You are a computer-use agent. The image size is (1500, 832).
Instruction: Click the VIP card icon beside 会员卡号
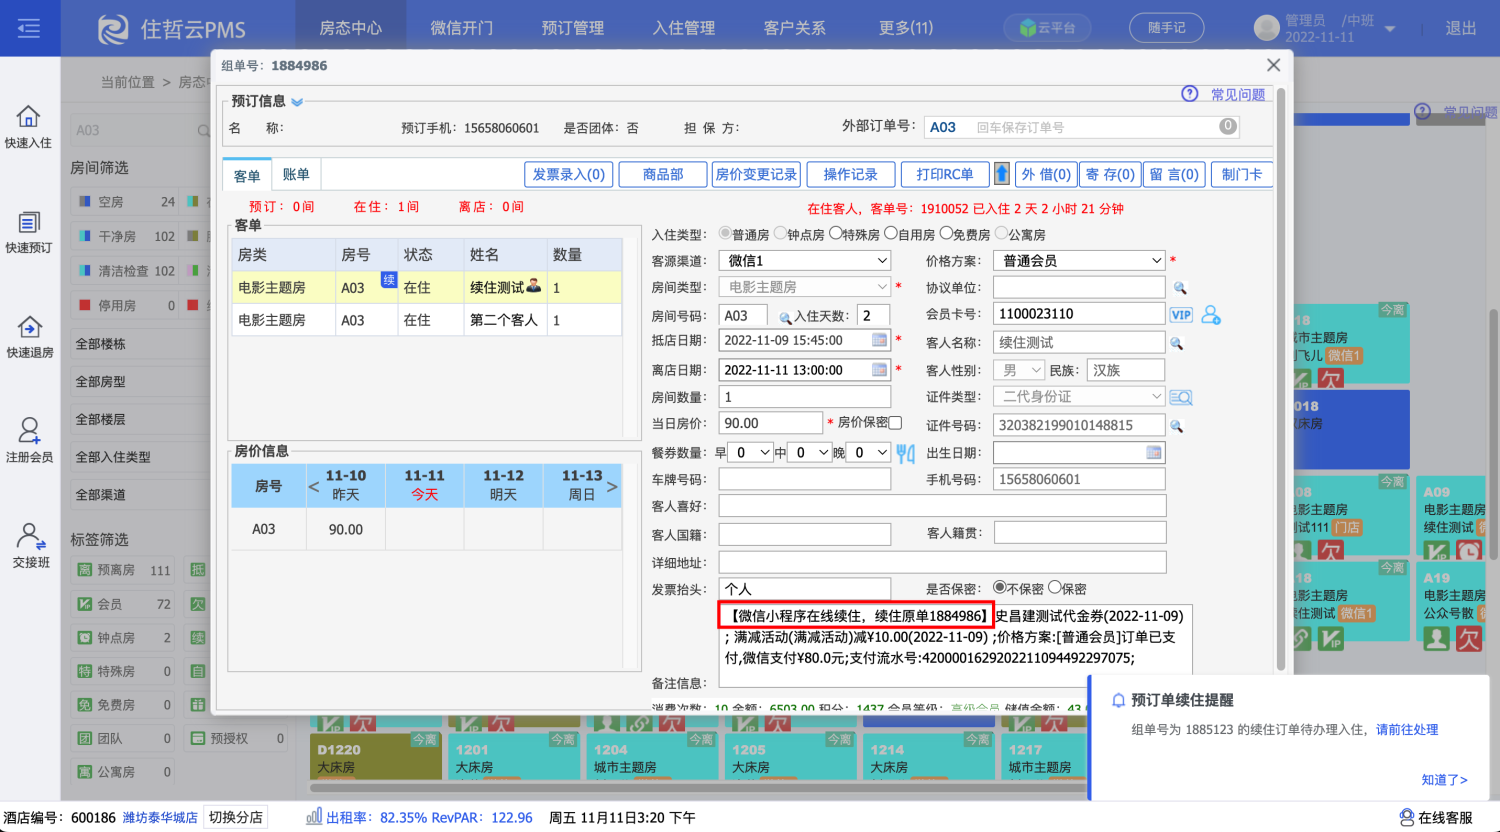tap(1181, 314)
